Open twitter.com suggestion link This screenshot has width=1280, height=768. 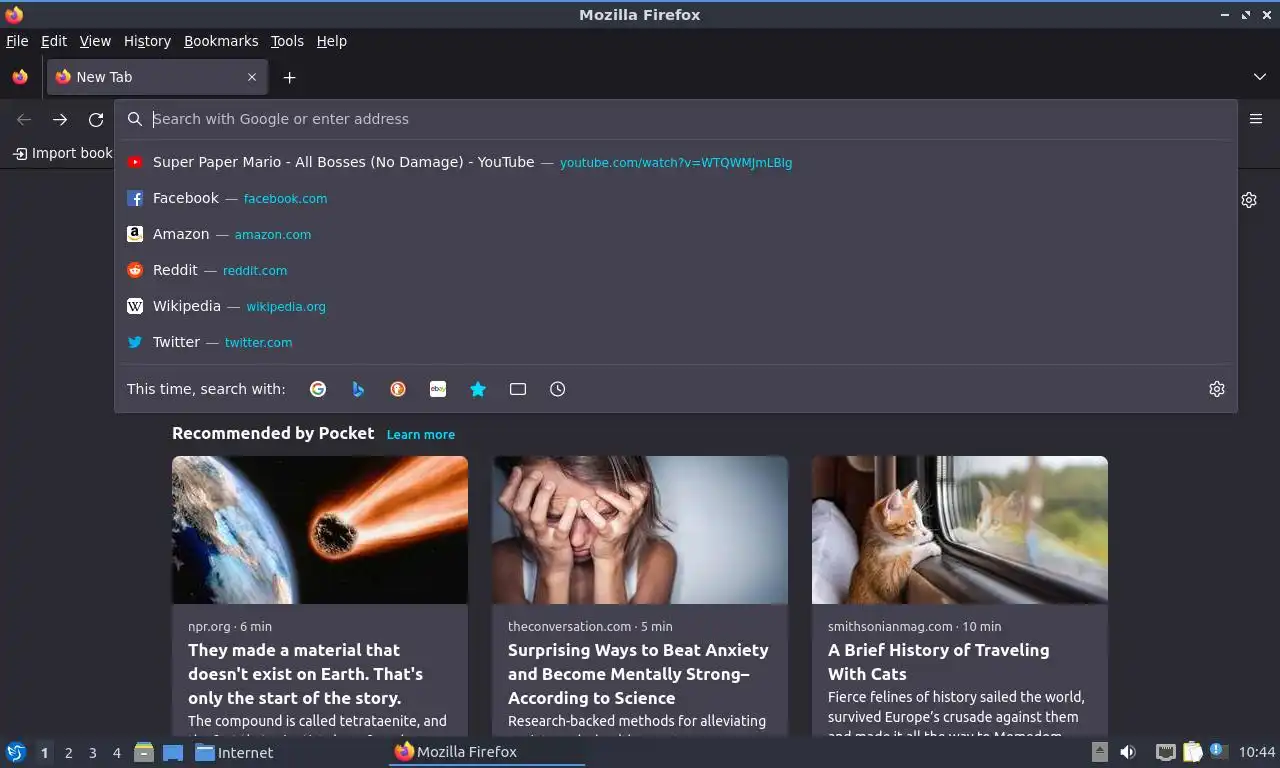pyautogui.click(x=258, y=343)
